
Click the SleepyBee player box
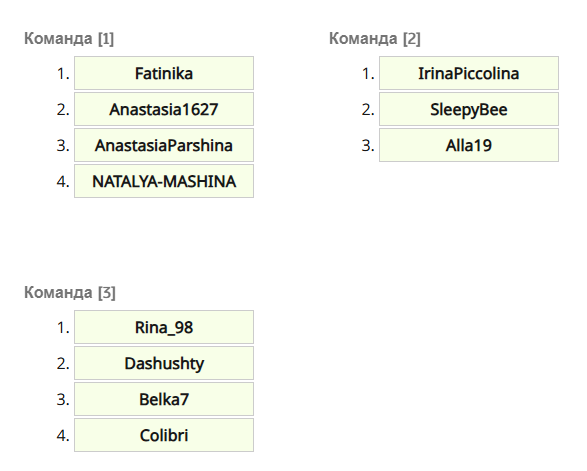(x=469, y=109)
